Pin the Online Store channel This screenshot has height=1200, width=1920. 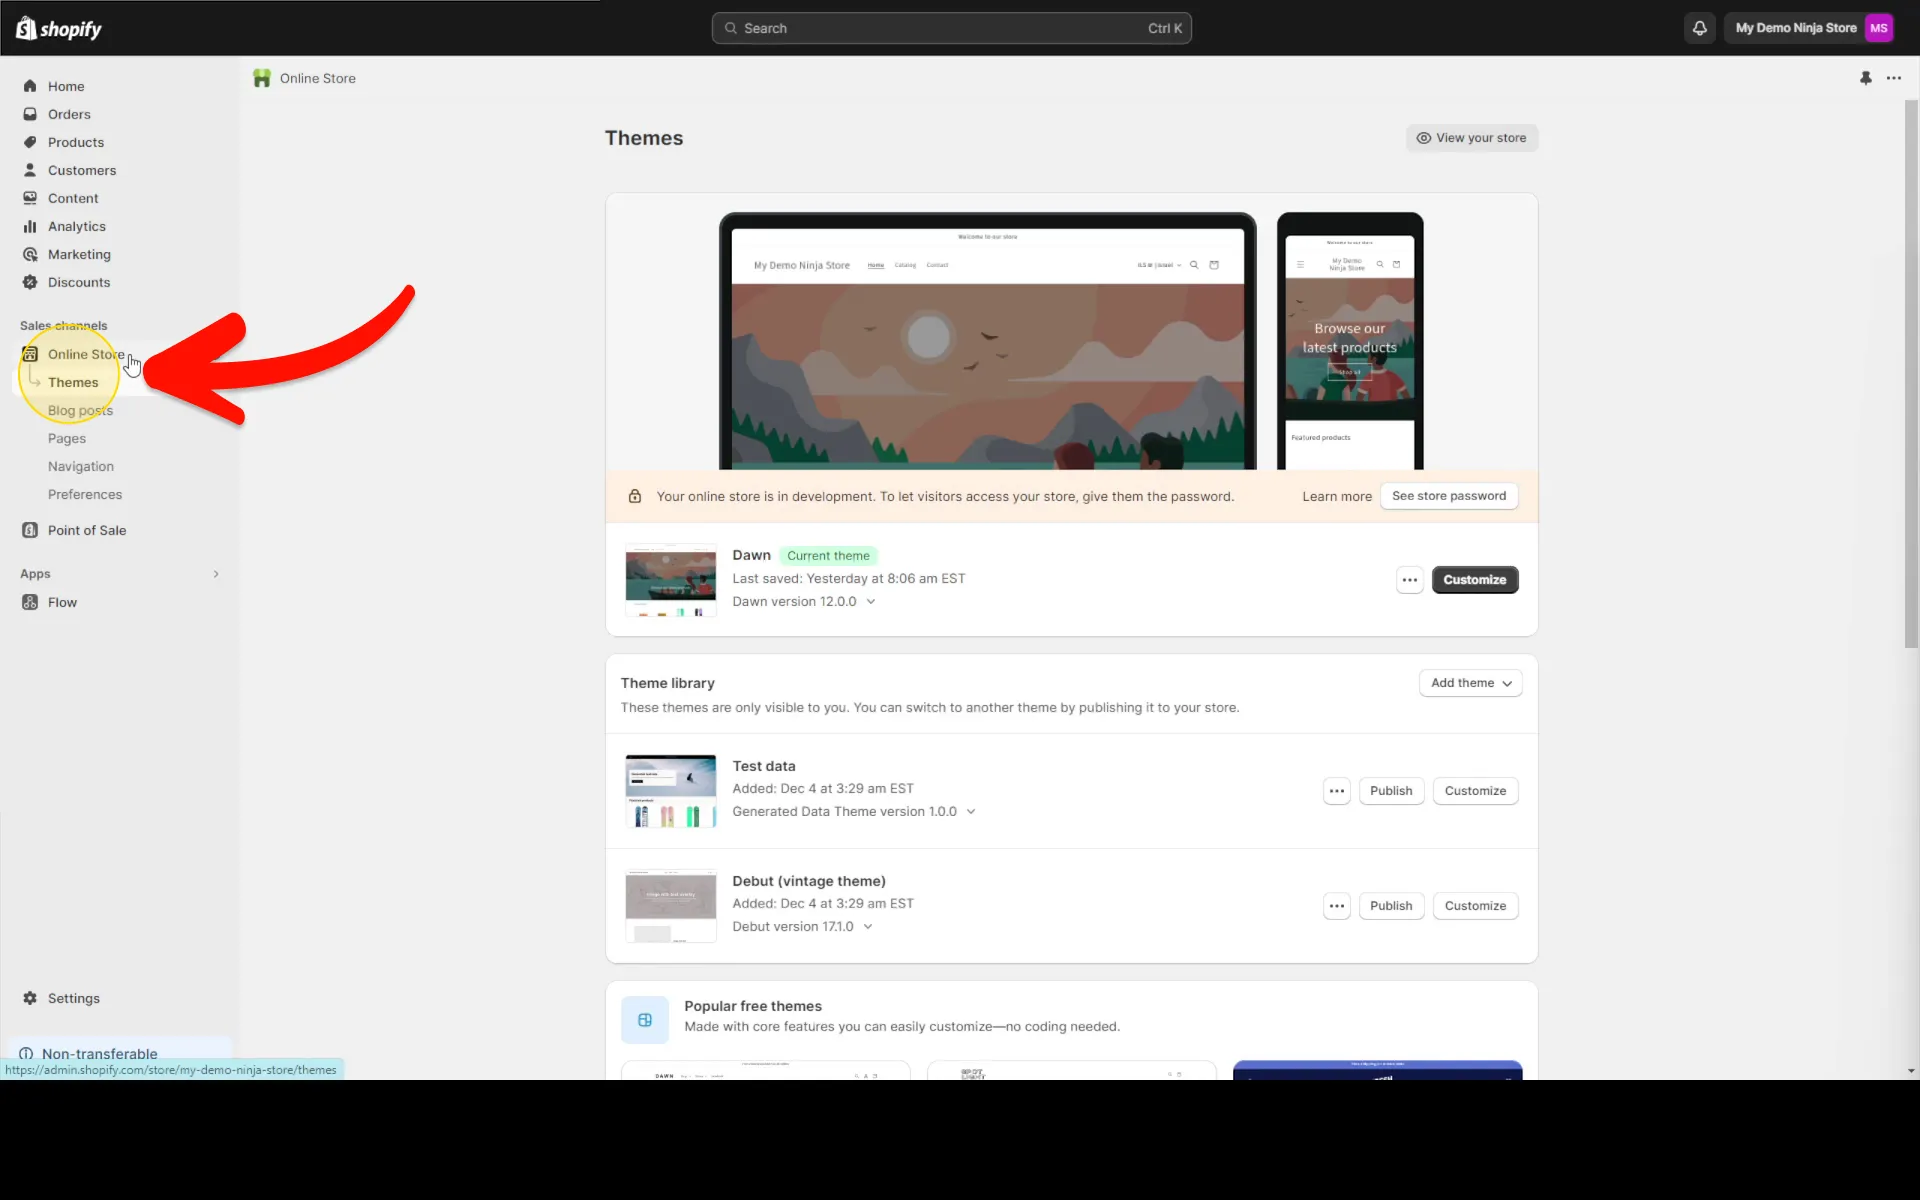pos(1865,78)
